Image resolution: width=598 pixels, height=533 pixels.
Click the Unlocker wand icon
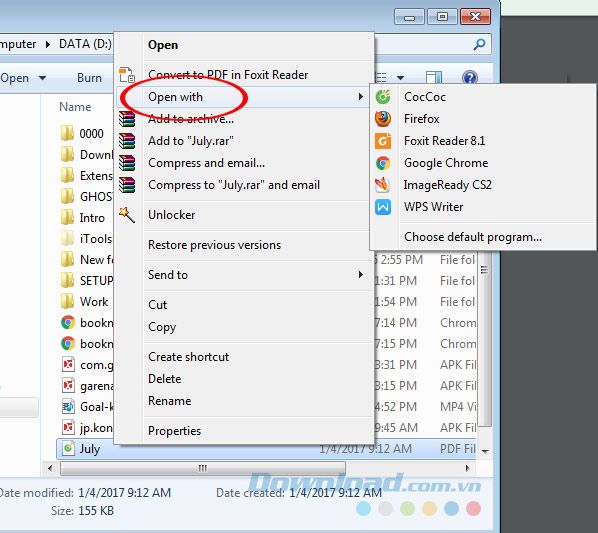tap(127, 215)
